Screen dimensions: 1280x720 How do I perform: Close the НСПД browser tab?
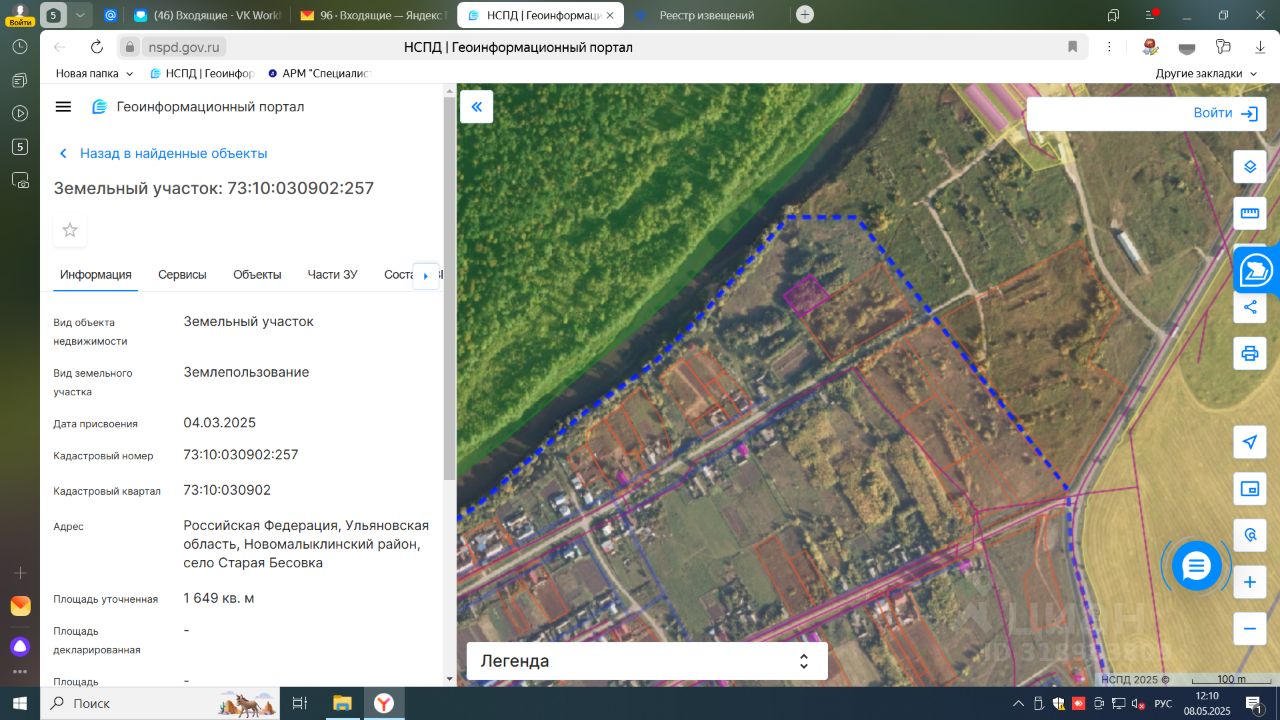point(610,15)
